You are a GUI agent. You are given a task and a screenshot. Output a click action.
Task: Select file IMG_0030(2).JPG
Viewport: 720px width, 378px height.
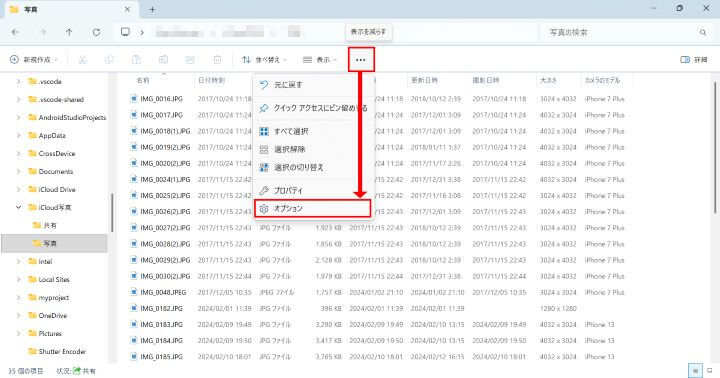click(x=165, y=276)
